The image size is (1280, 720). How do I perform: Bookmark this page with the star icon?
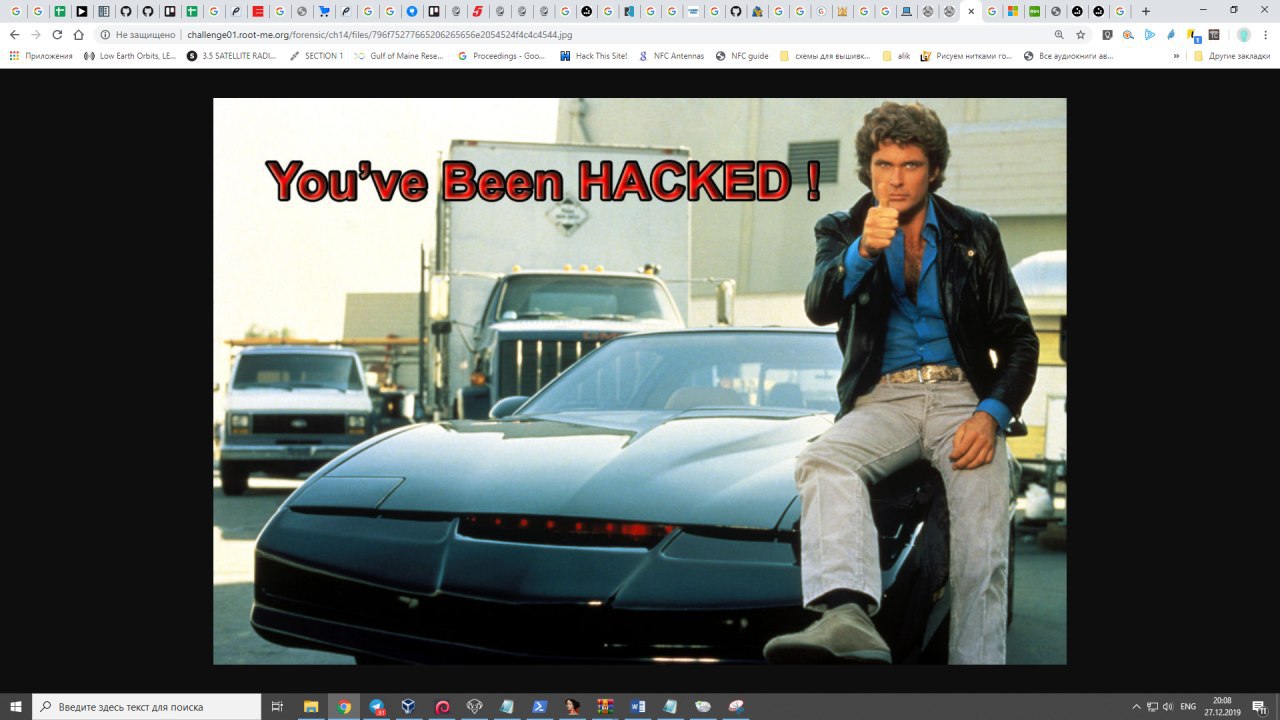pyautogui.click(x=1081, y=34)
